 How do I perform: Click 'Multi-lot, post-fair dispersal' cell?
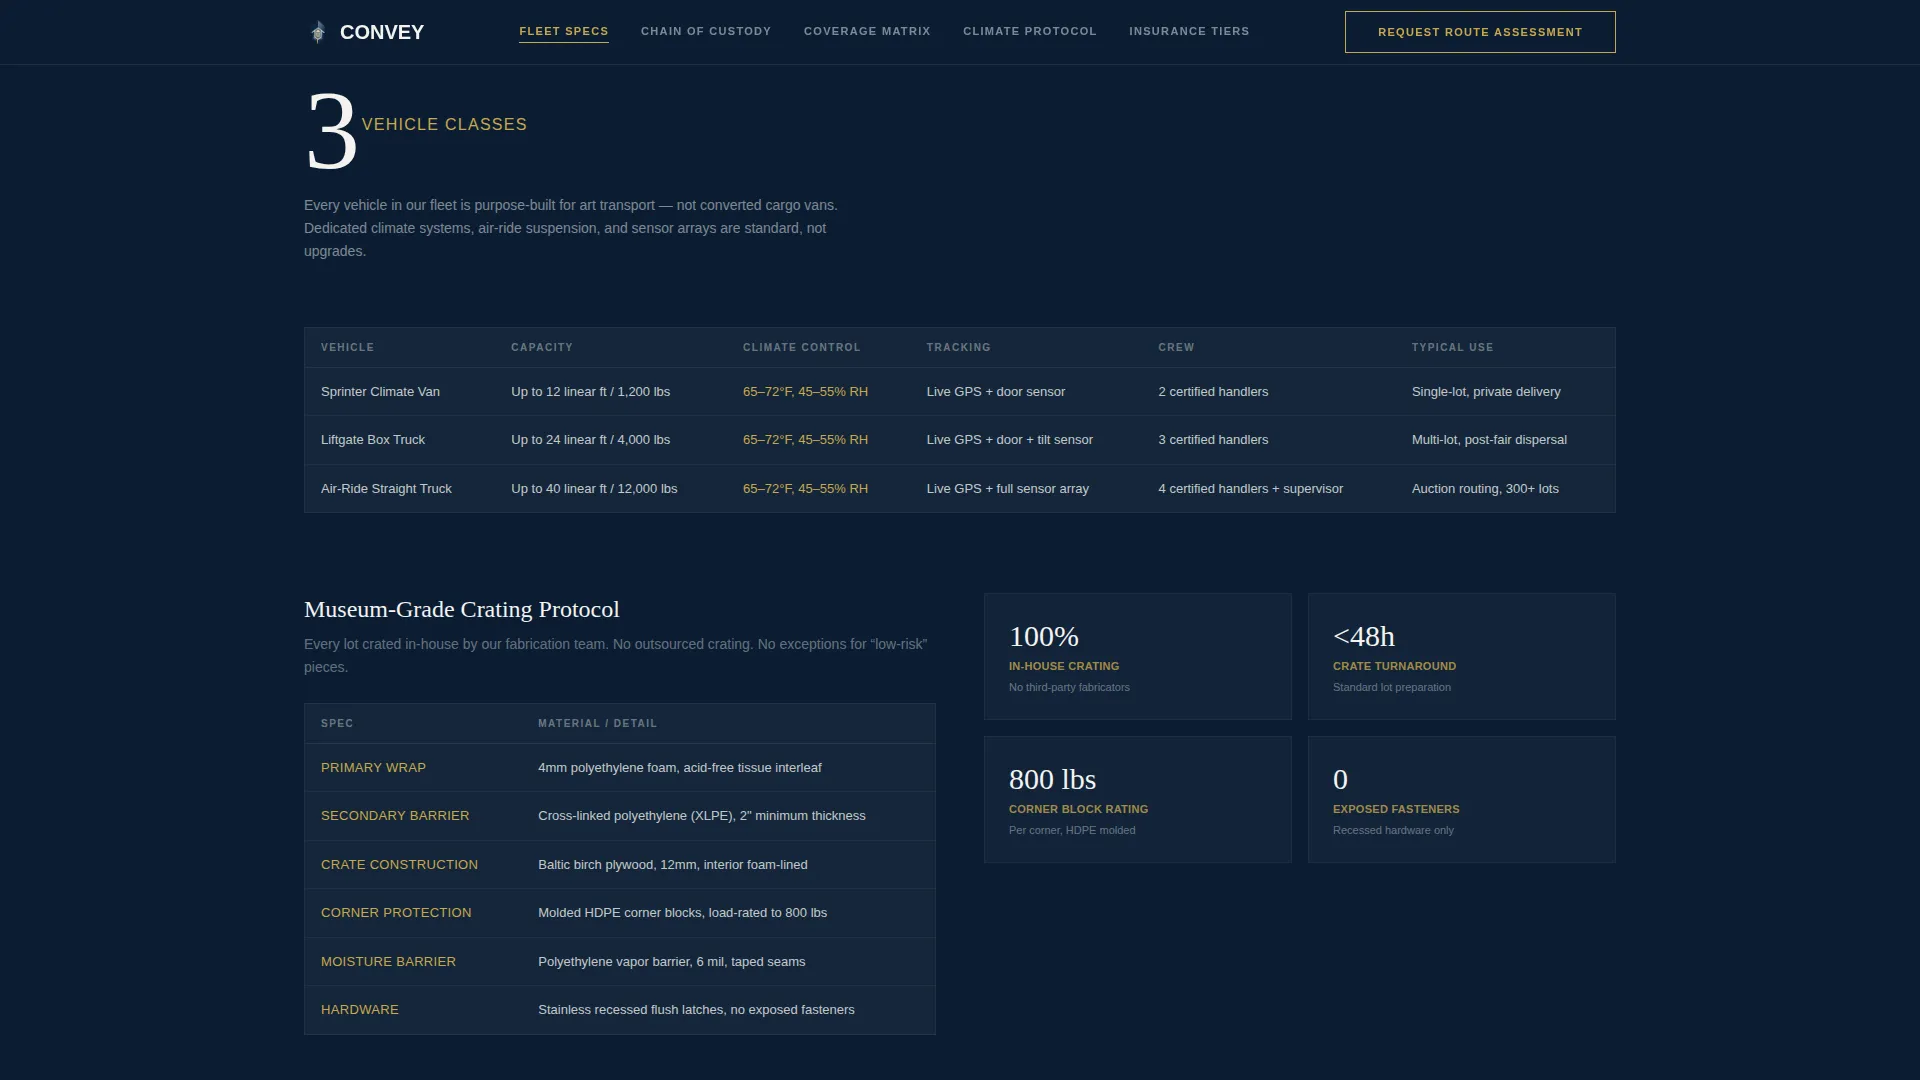tap(1489, 440)
